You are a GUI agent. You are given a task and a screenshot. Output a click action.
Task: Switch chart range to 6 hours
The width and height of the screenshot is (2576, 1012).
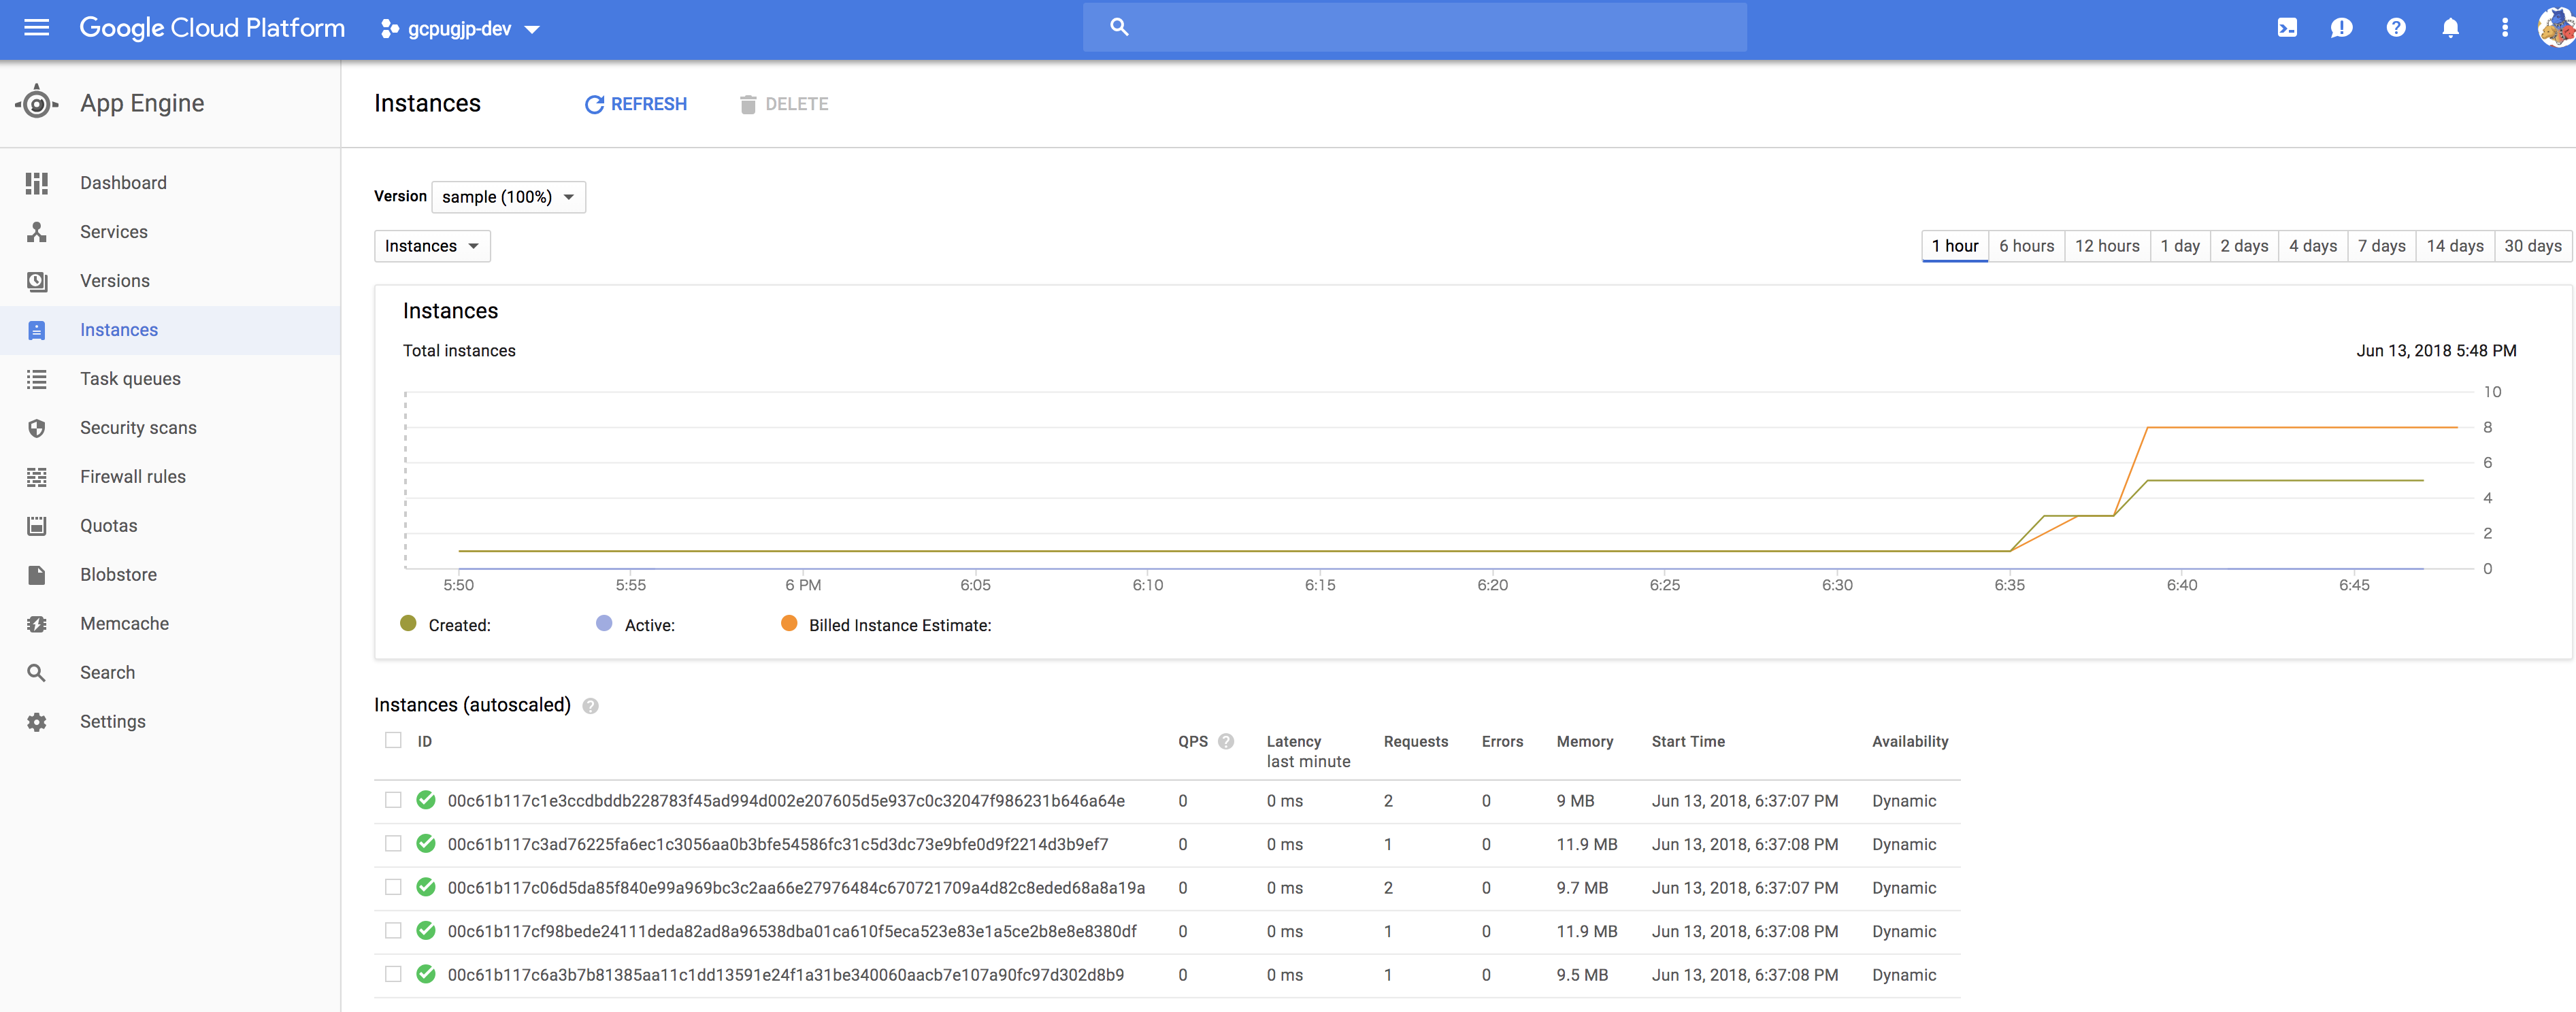(2026, 246)
